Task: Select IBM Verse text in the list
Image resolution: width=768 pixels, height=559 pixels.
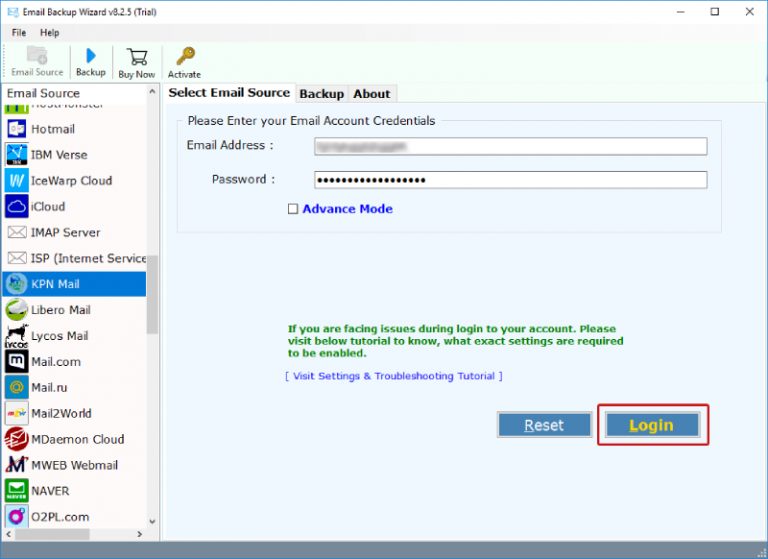Action: pos(59,155)
